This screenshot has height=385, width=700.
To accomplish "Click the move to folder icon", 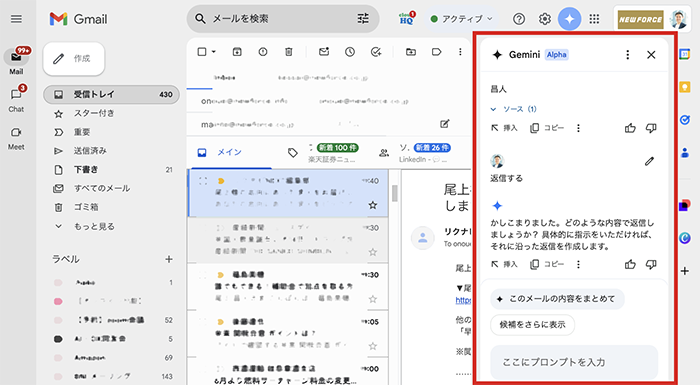I will (x=411, y=52).
